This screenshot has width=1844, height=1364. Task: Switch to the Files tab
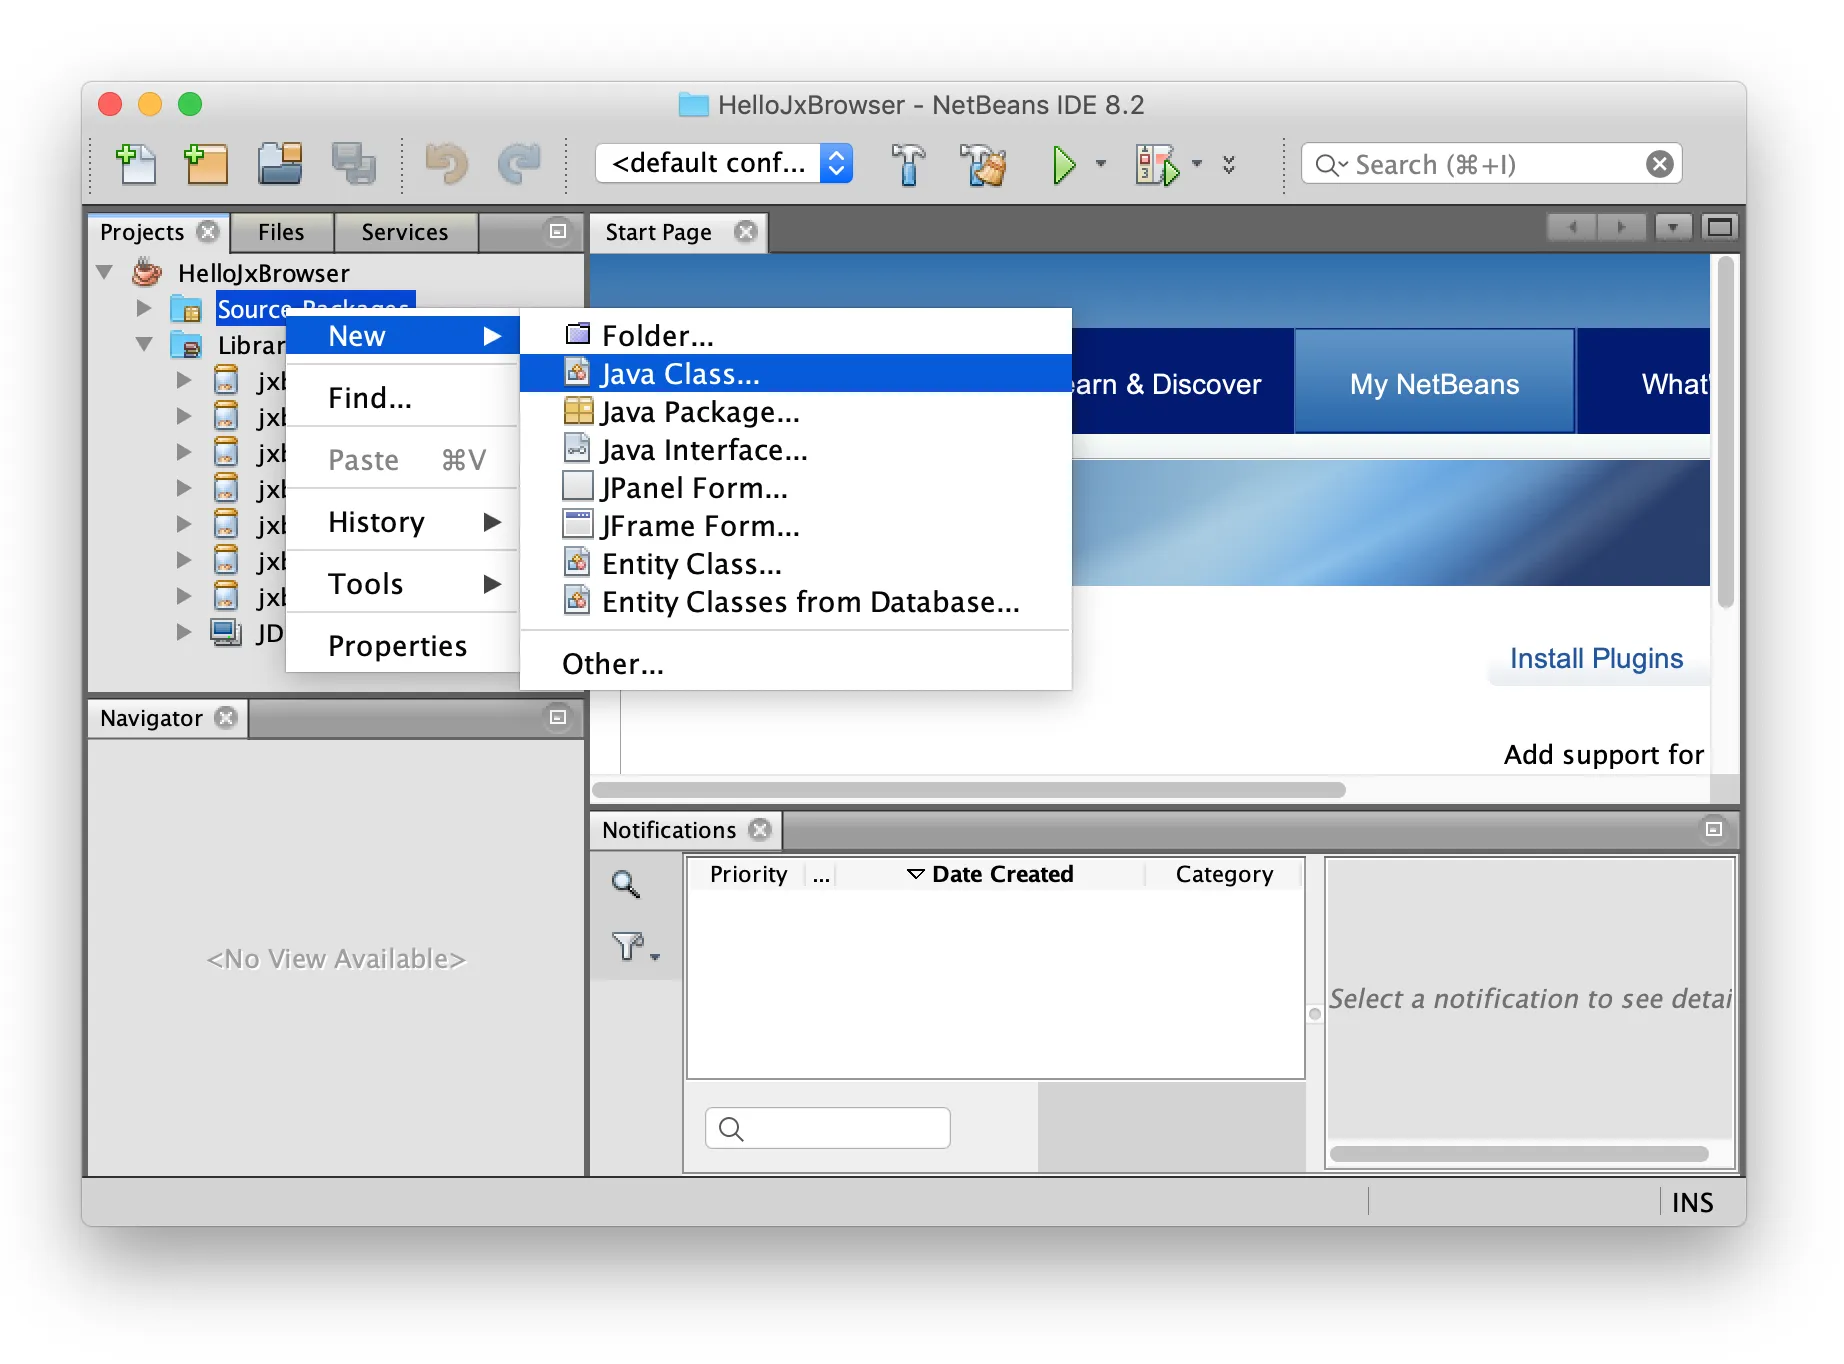(x=281, y=232)
